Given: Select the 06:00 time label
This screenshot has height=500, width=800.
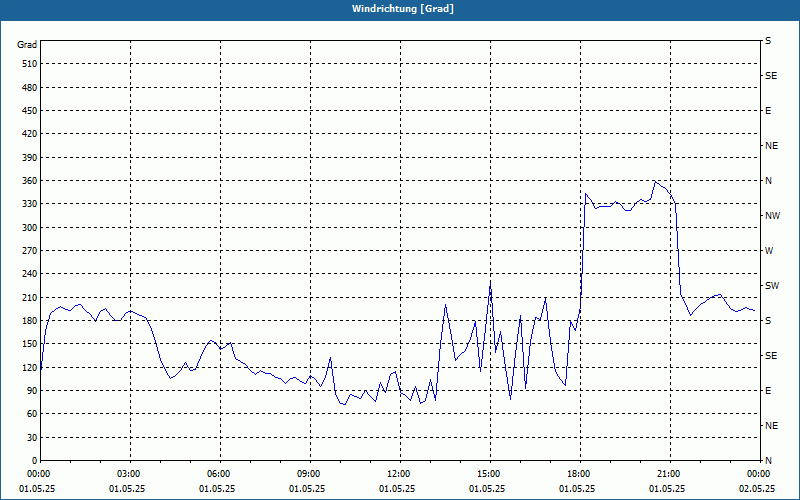Looking at the screenshot, I should coord(220,474).
